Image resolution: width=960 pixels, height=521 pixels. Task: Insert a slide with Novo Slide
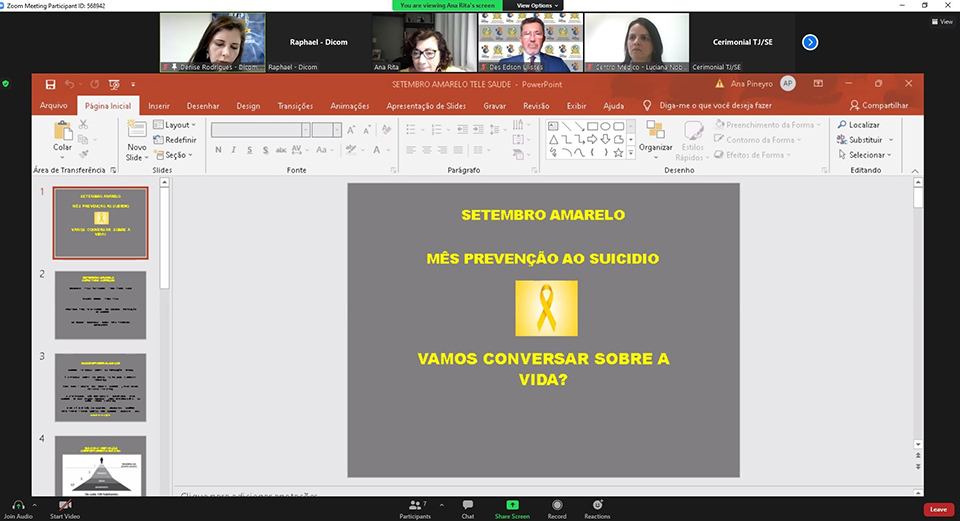(136, 135)
